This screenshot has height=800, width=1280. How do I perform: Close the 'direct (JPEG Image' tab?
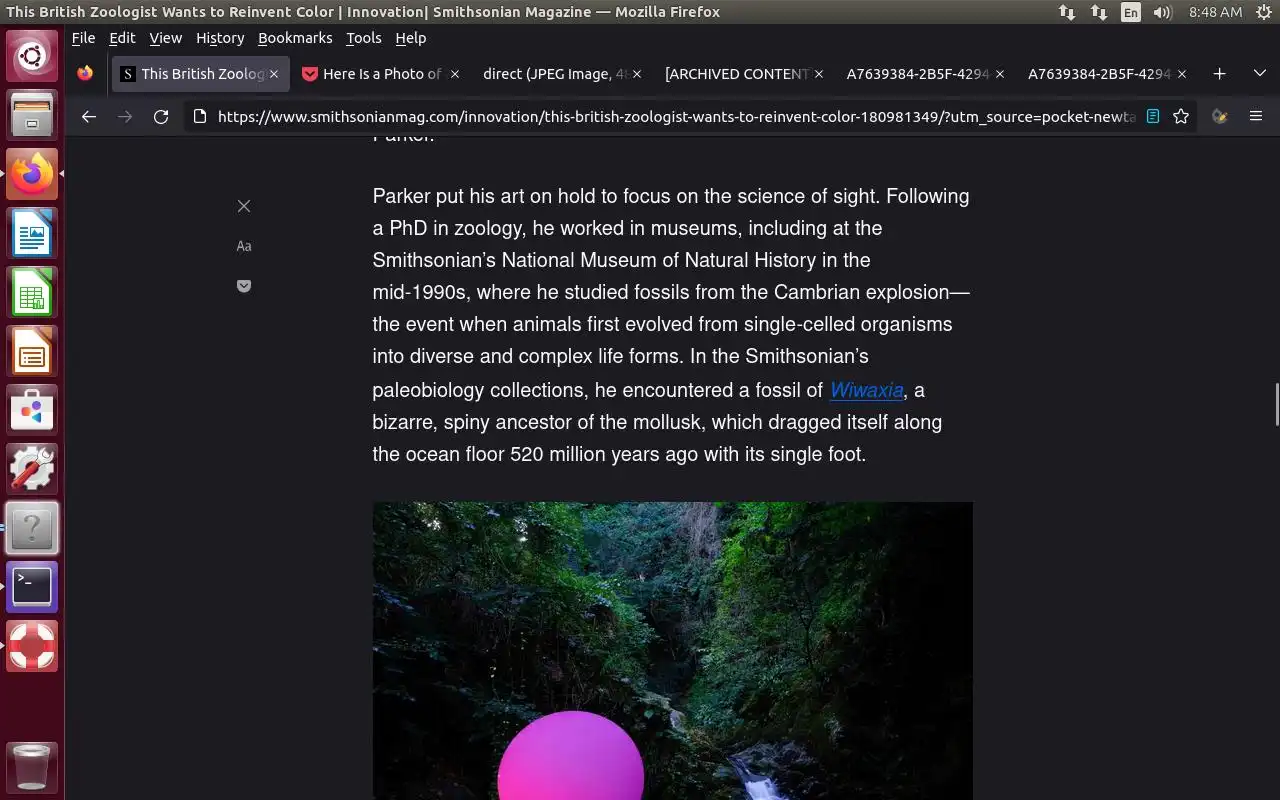(x=637, y=74)
